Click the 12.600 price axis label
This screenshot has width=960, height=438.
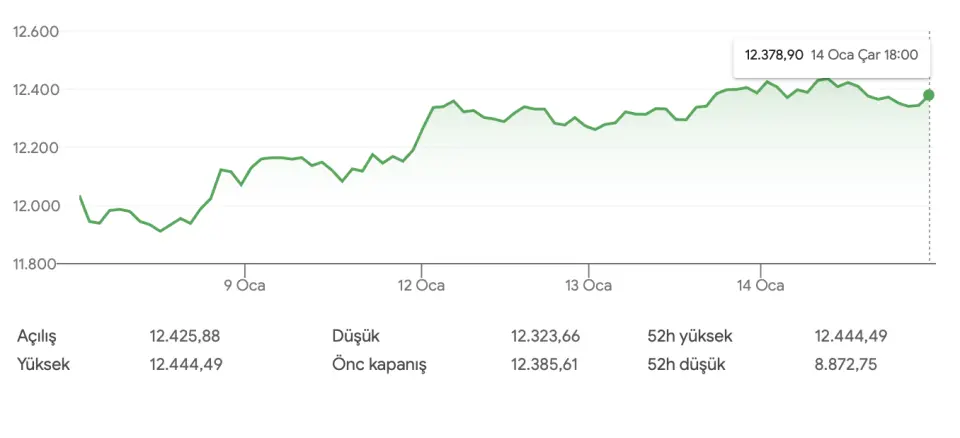pyautogui.click(x=36, y=32)
